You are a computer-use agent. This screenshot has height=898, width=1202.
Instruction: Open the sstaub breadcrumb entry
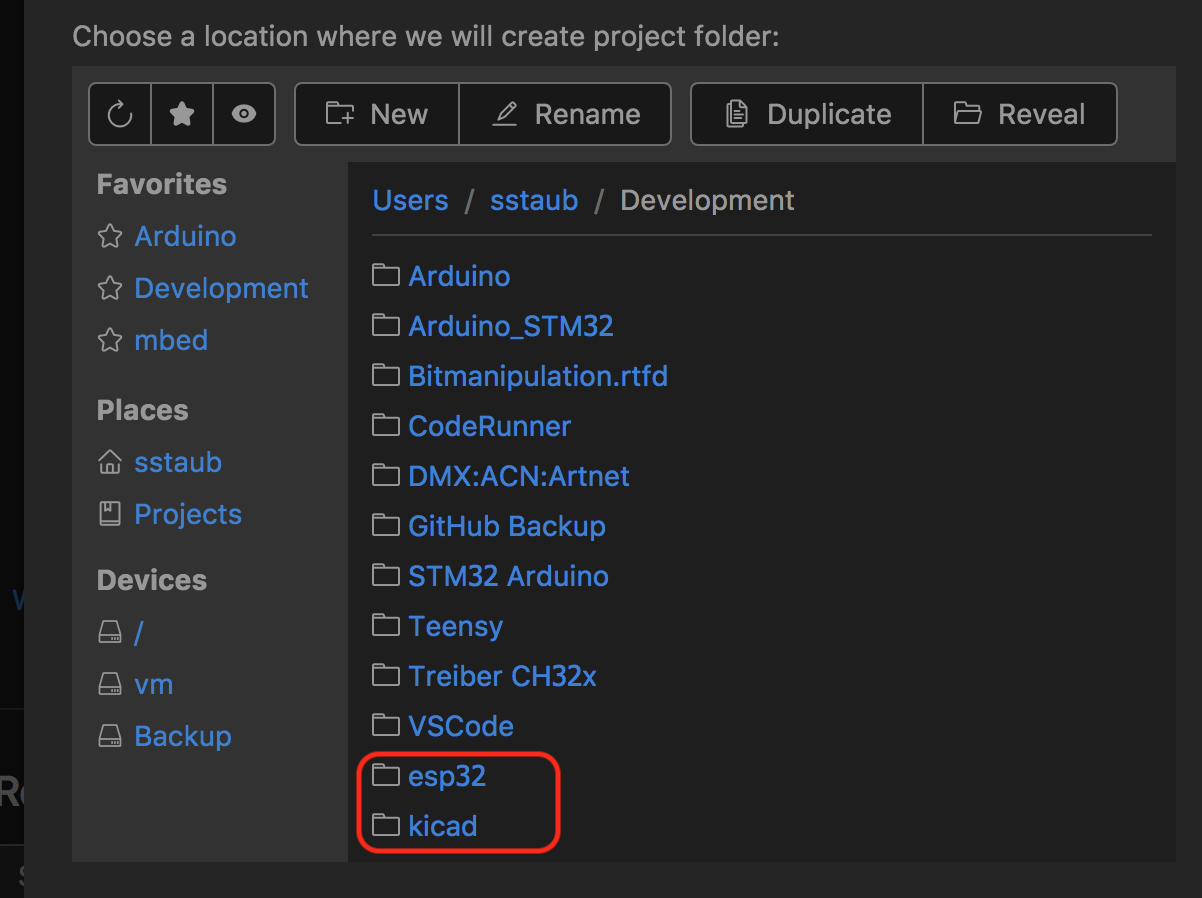click(533, 200)
